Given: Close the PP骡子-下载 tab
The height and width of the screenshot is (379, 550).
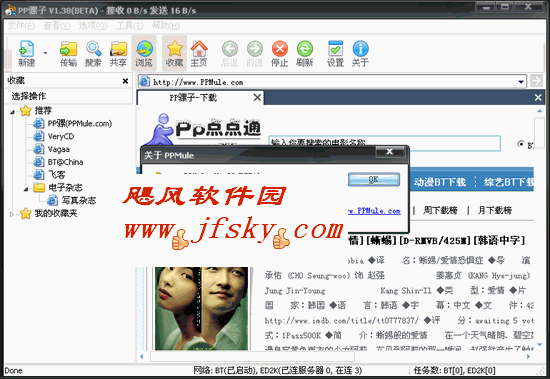Looking at the screenshot, I should 257,97.
